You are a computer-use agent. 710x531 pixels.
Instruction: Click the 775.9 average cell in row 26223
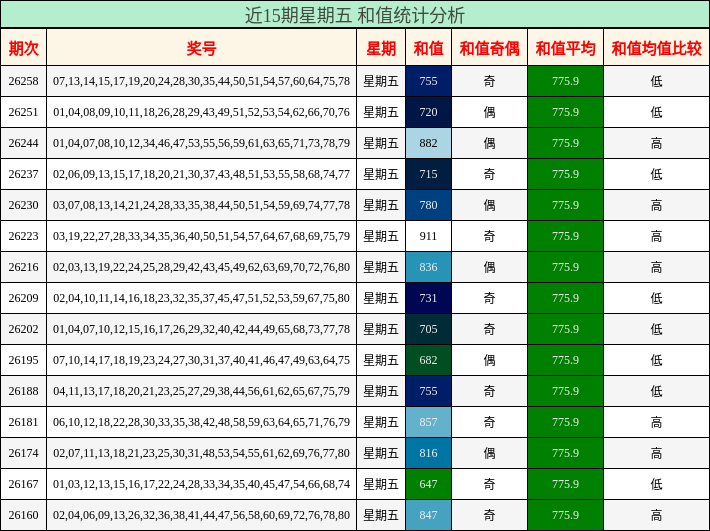(x=566, y=236)
